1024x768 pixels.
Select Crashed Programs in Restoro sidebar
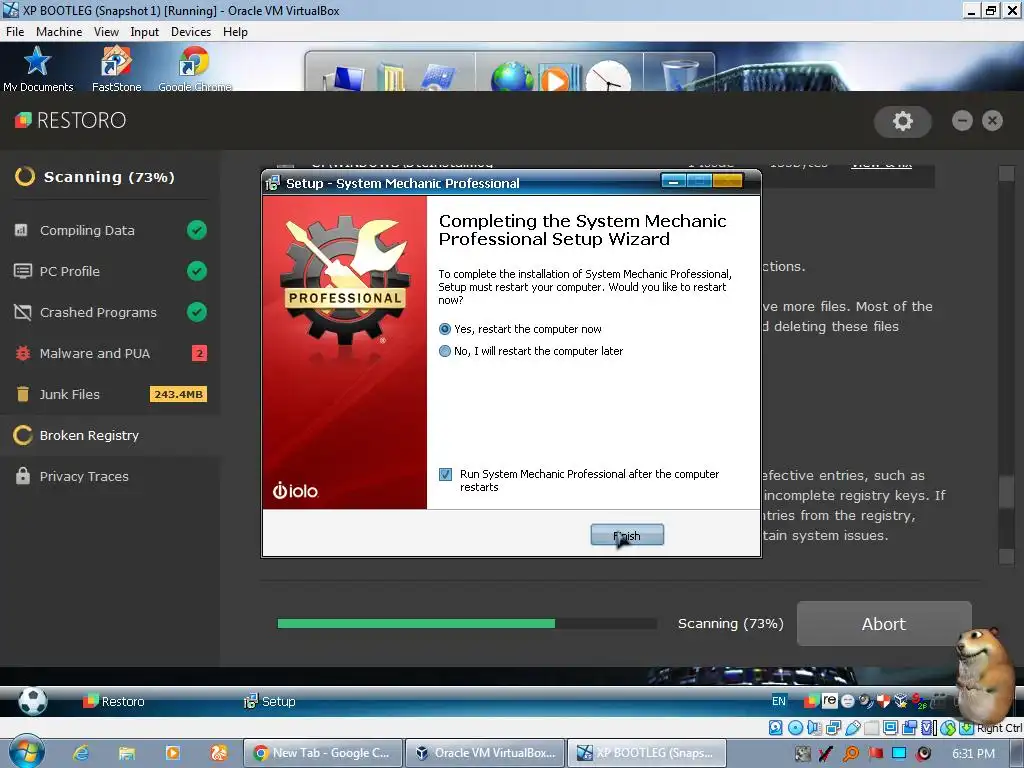pos(110,312)
